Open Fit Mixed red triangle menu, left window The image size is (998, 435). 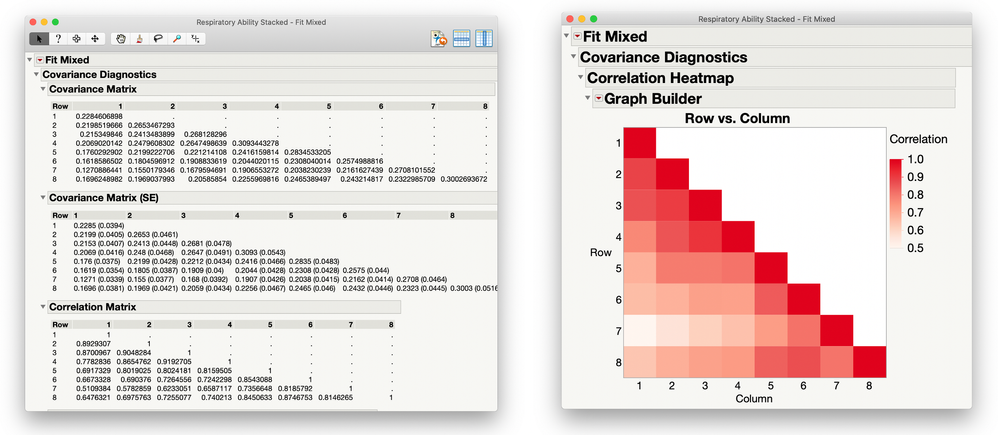(39, 60)
